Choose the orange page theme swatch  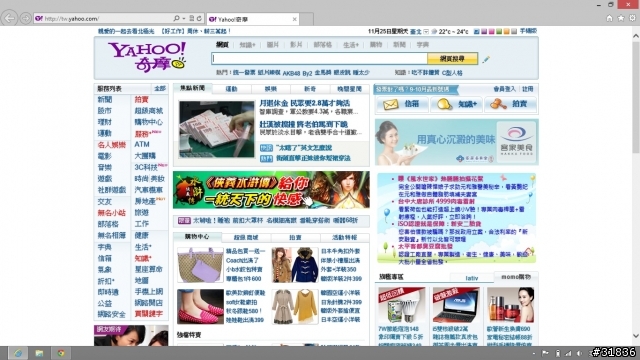[x=507, y=31]
